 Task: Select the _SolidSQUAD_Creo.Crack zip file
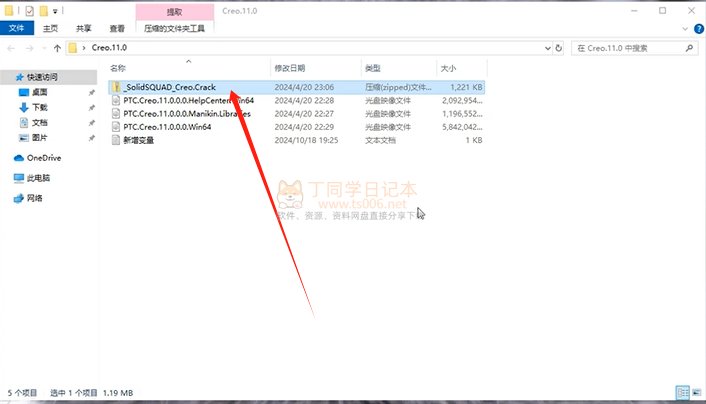[x=296, y=87]
